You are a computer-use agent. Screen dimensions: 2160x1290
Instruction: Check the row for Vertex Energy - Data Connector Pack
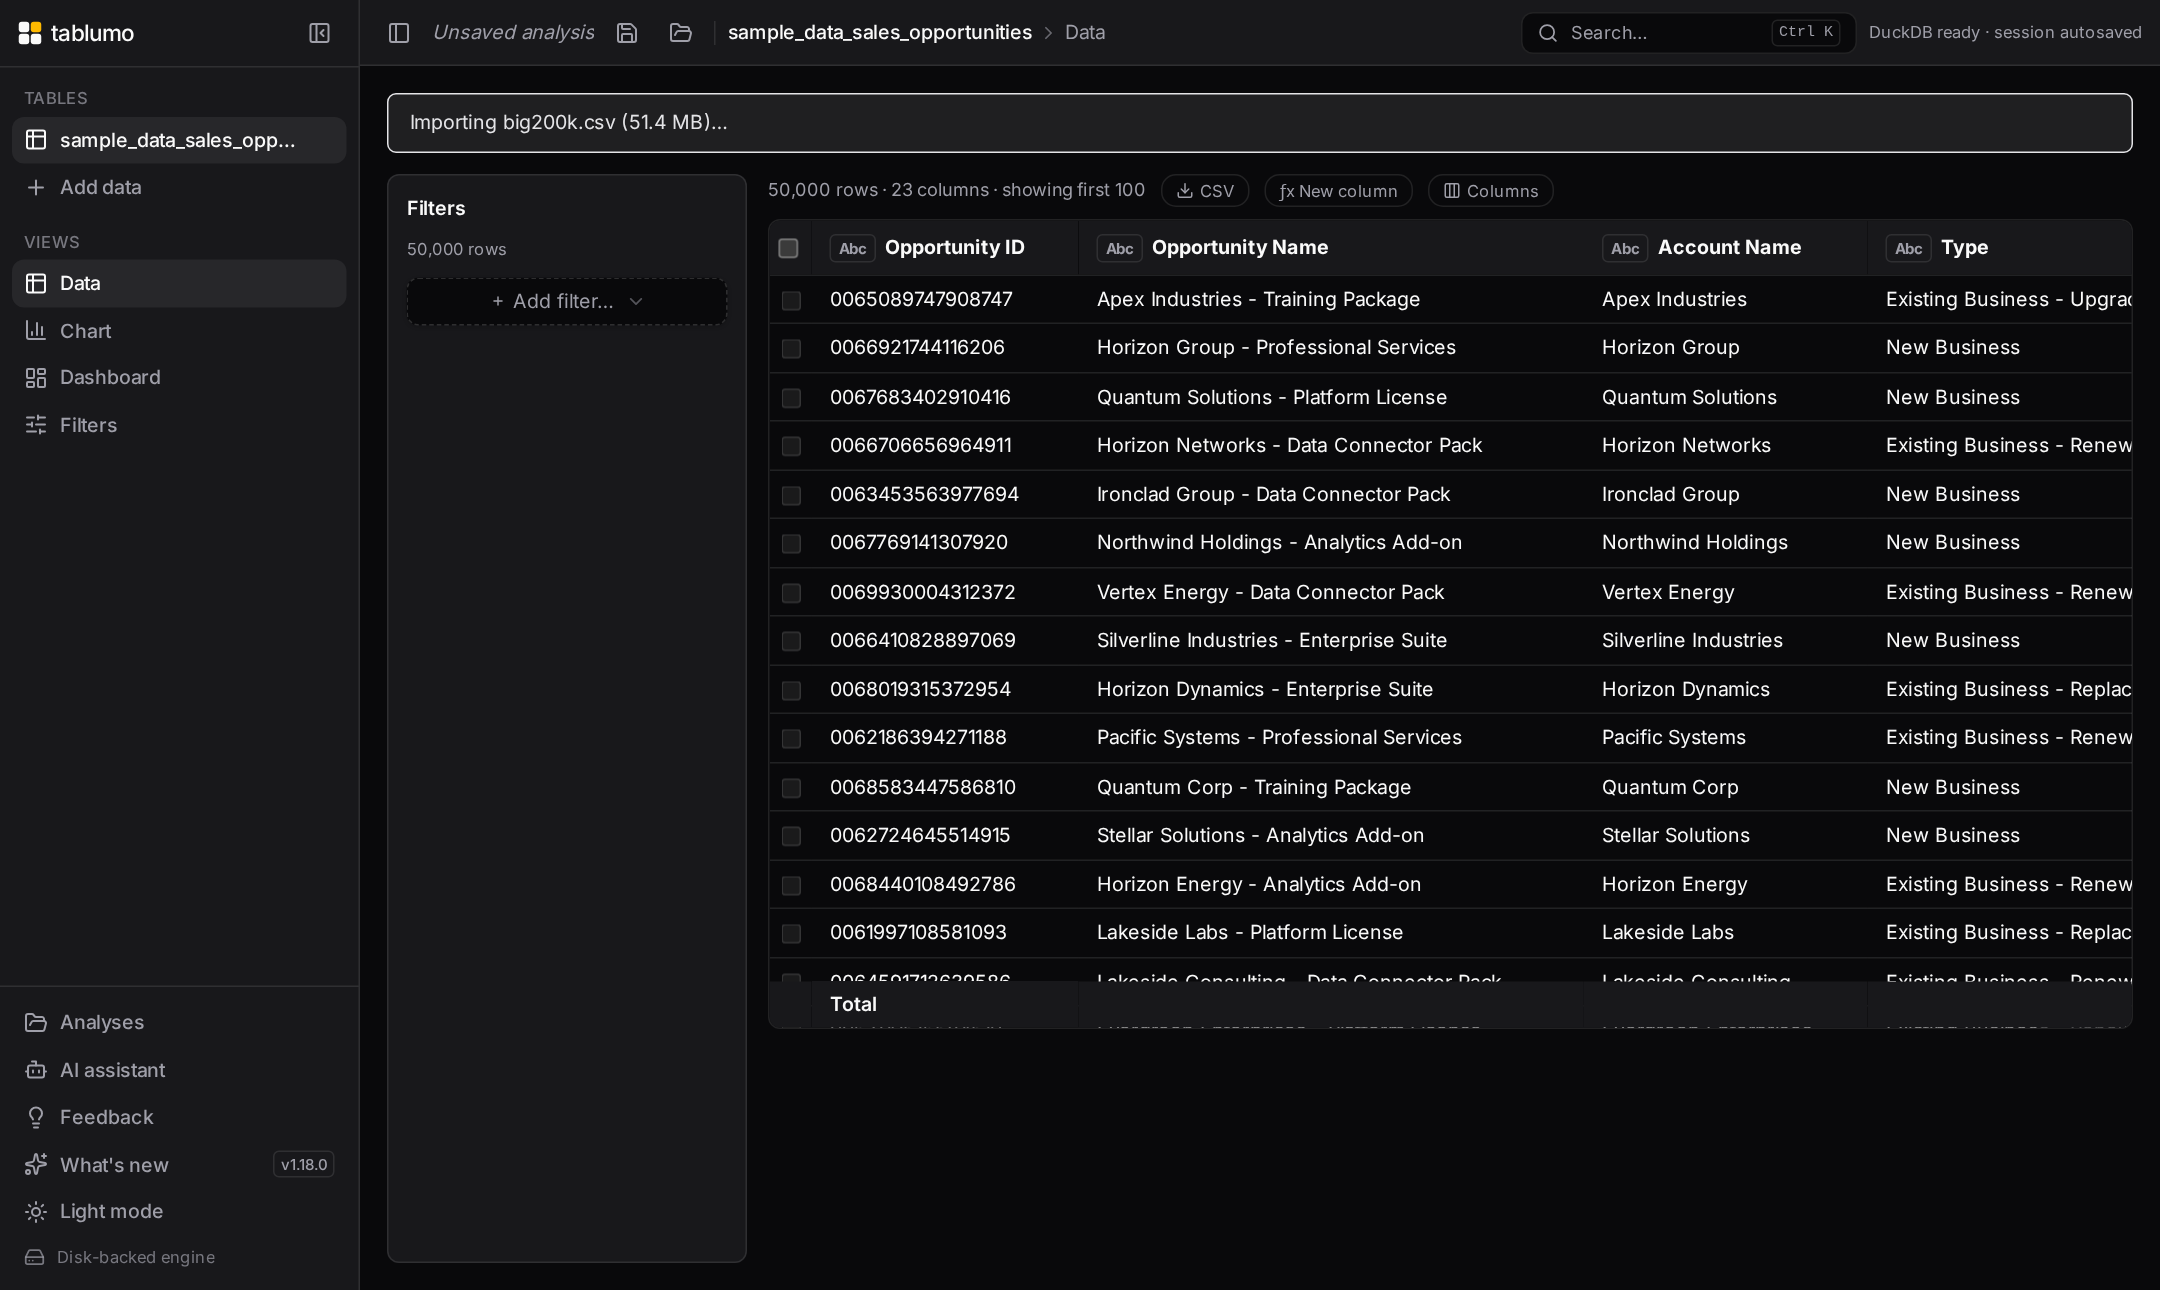click(x=791, y=593)
